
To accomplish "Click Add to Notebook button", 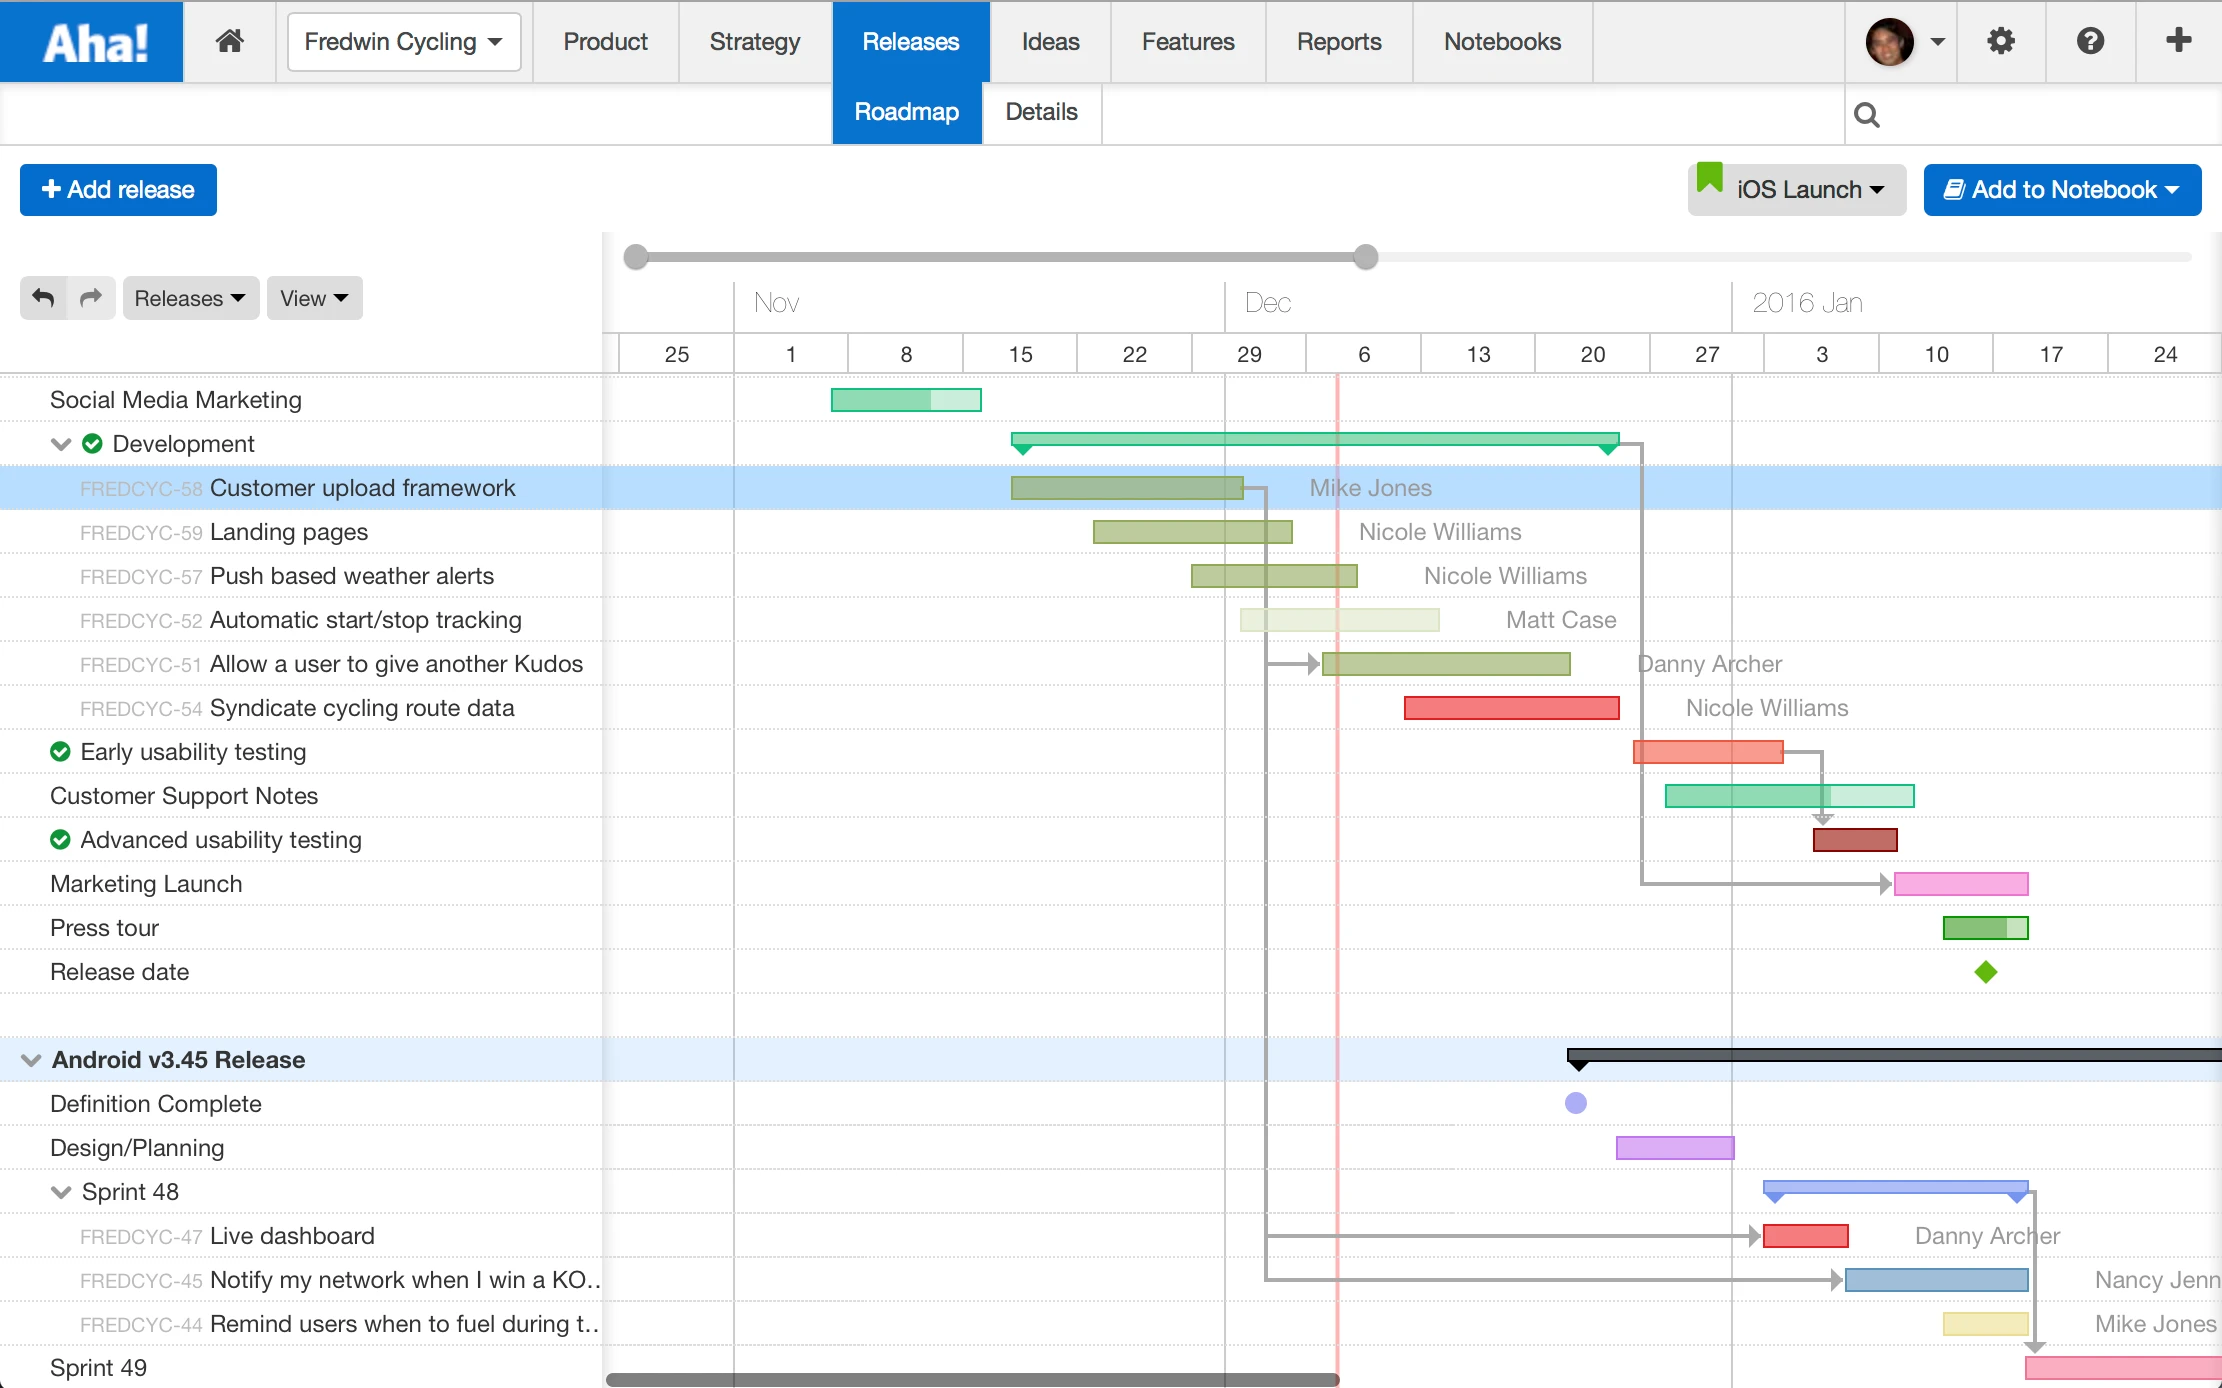I will [2061, 190].
